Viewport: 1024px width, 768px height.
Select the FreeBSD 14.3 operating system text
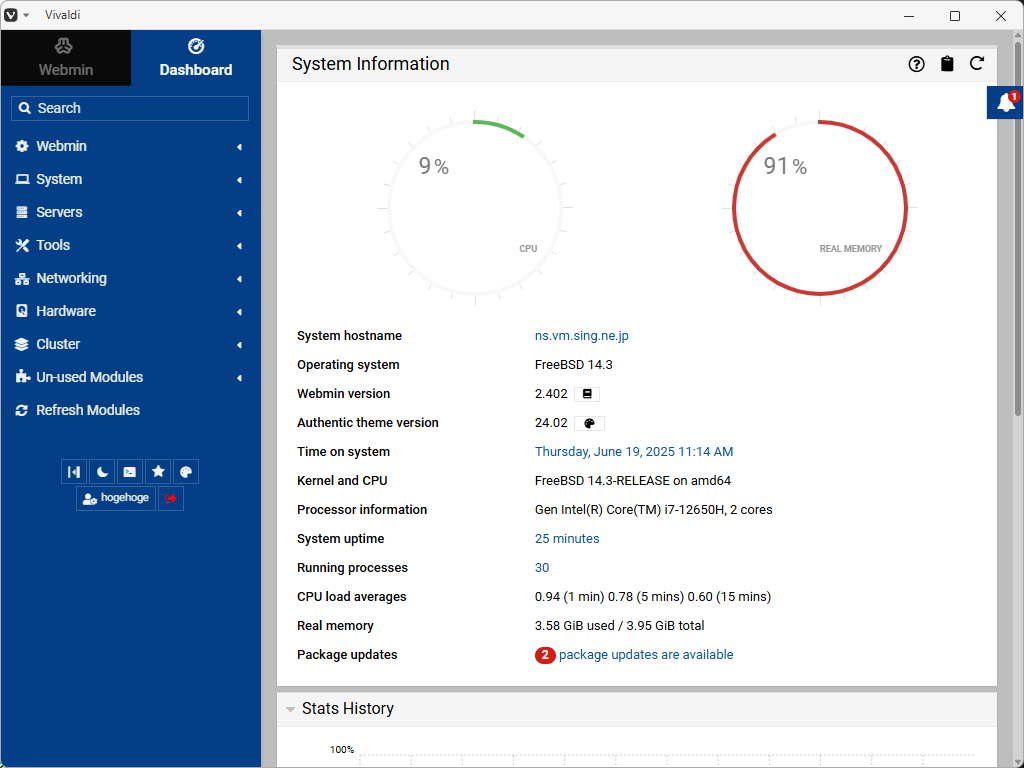[x=573, y=365]
